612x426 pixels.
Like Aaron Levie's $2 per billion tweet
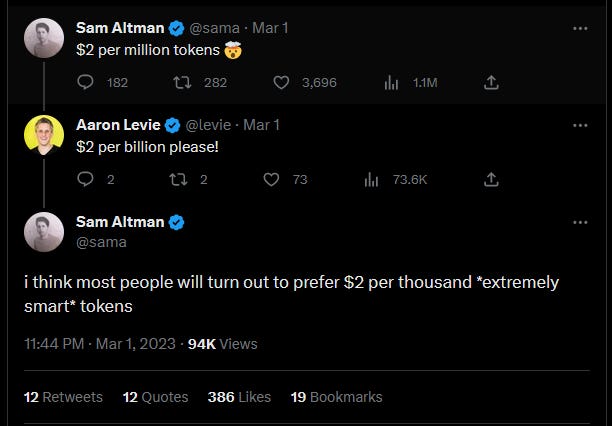[271, 180]
